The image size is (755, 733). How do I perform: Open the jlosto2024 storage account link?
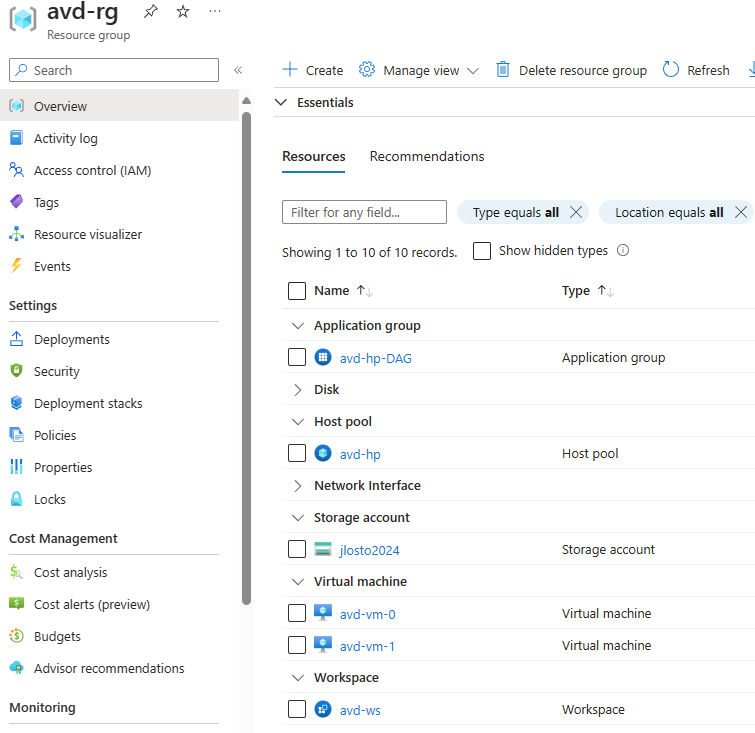coord(369,550)
